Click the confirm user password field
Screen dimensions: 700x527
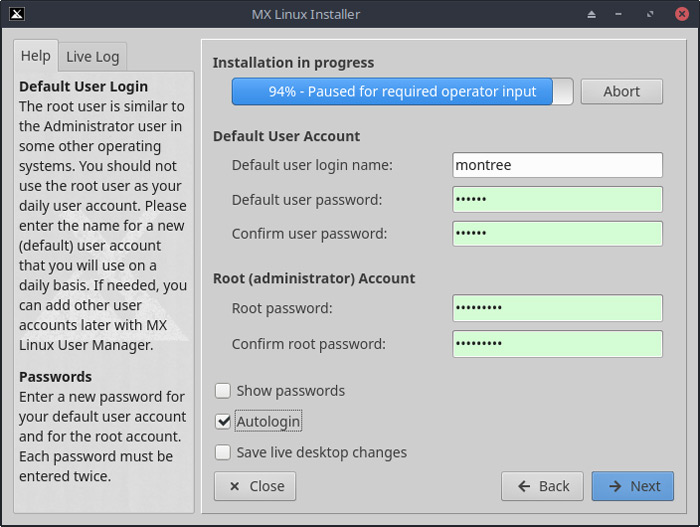[x=557, y=234]
